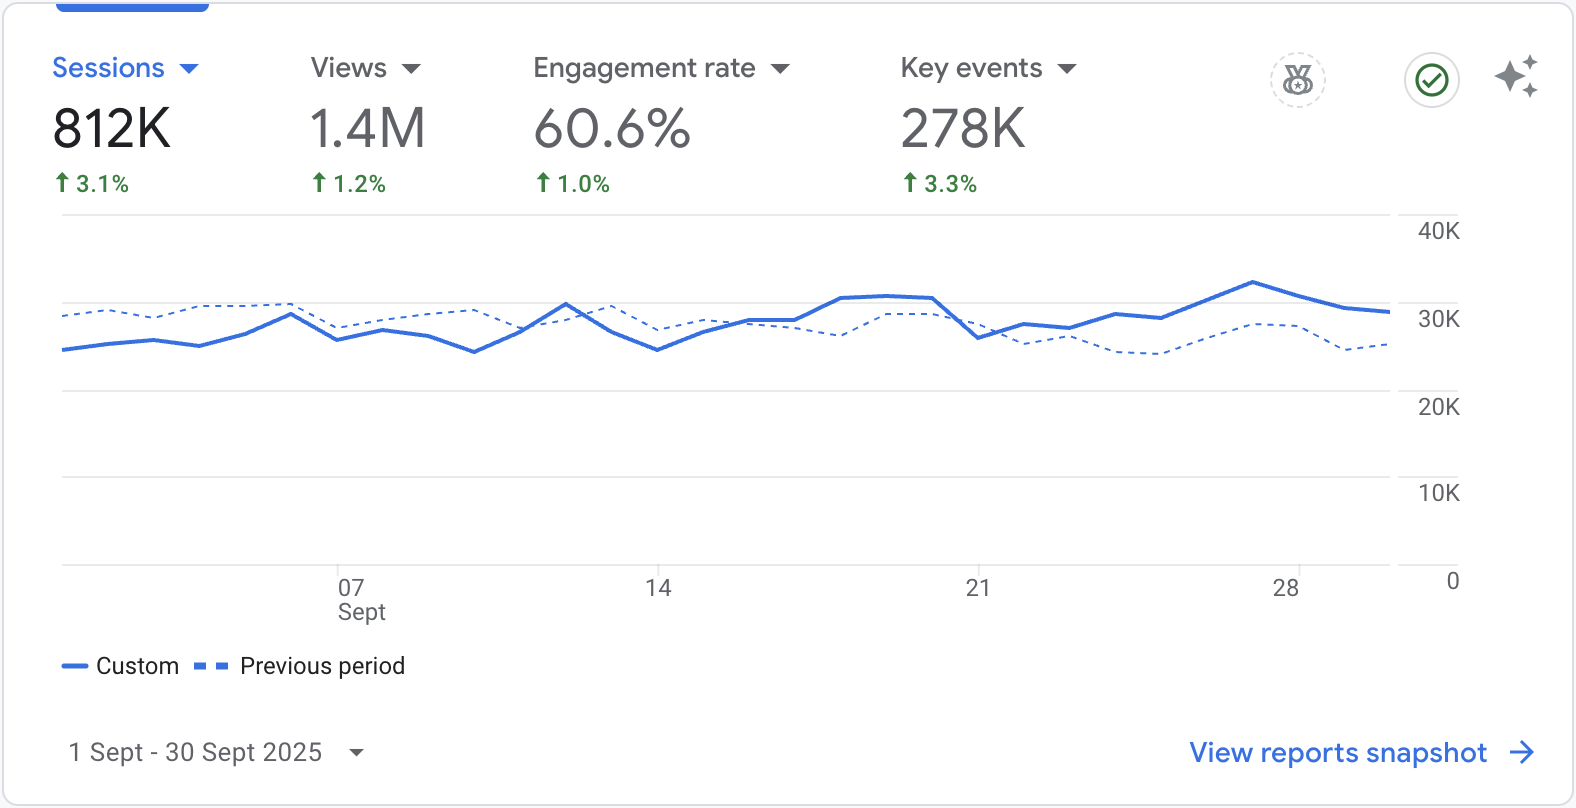Click the up arrow next to 3.3%
This screenshot has height=808, width=1576.
909,182
